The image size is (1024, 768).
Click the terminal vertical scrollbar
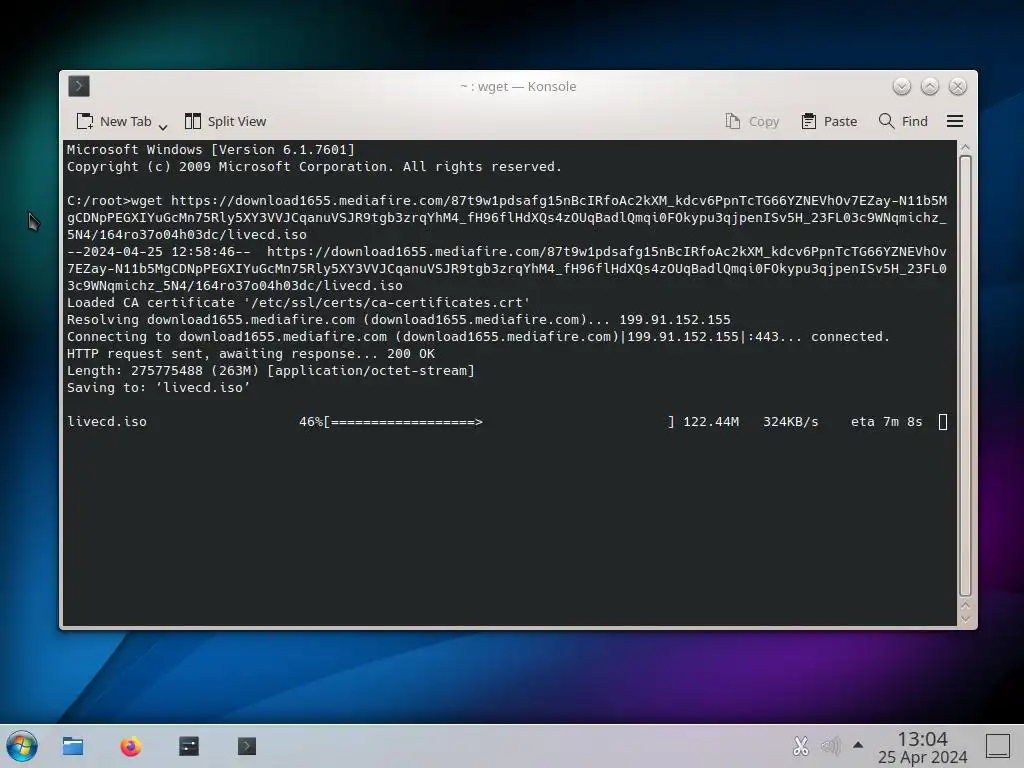tap(965, 376)
